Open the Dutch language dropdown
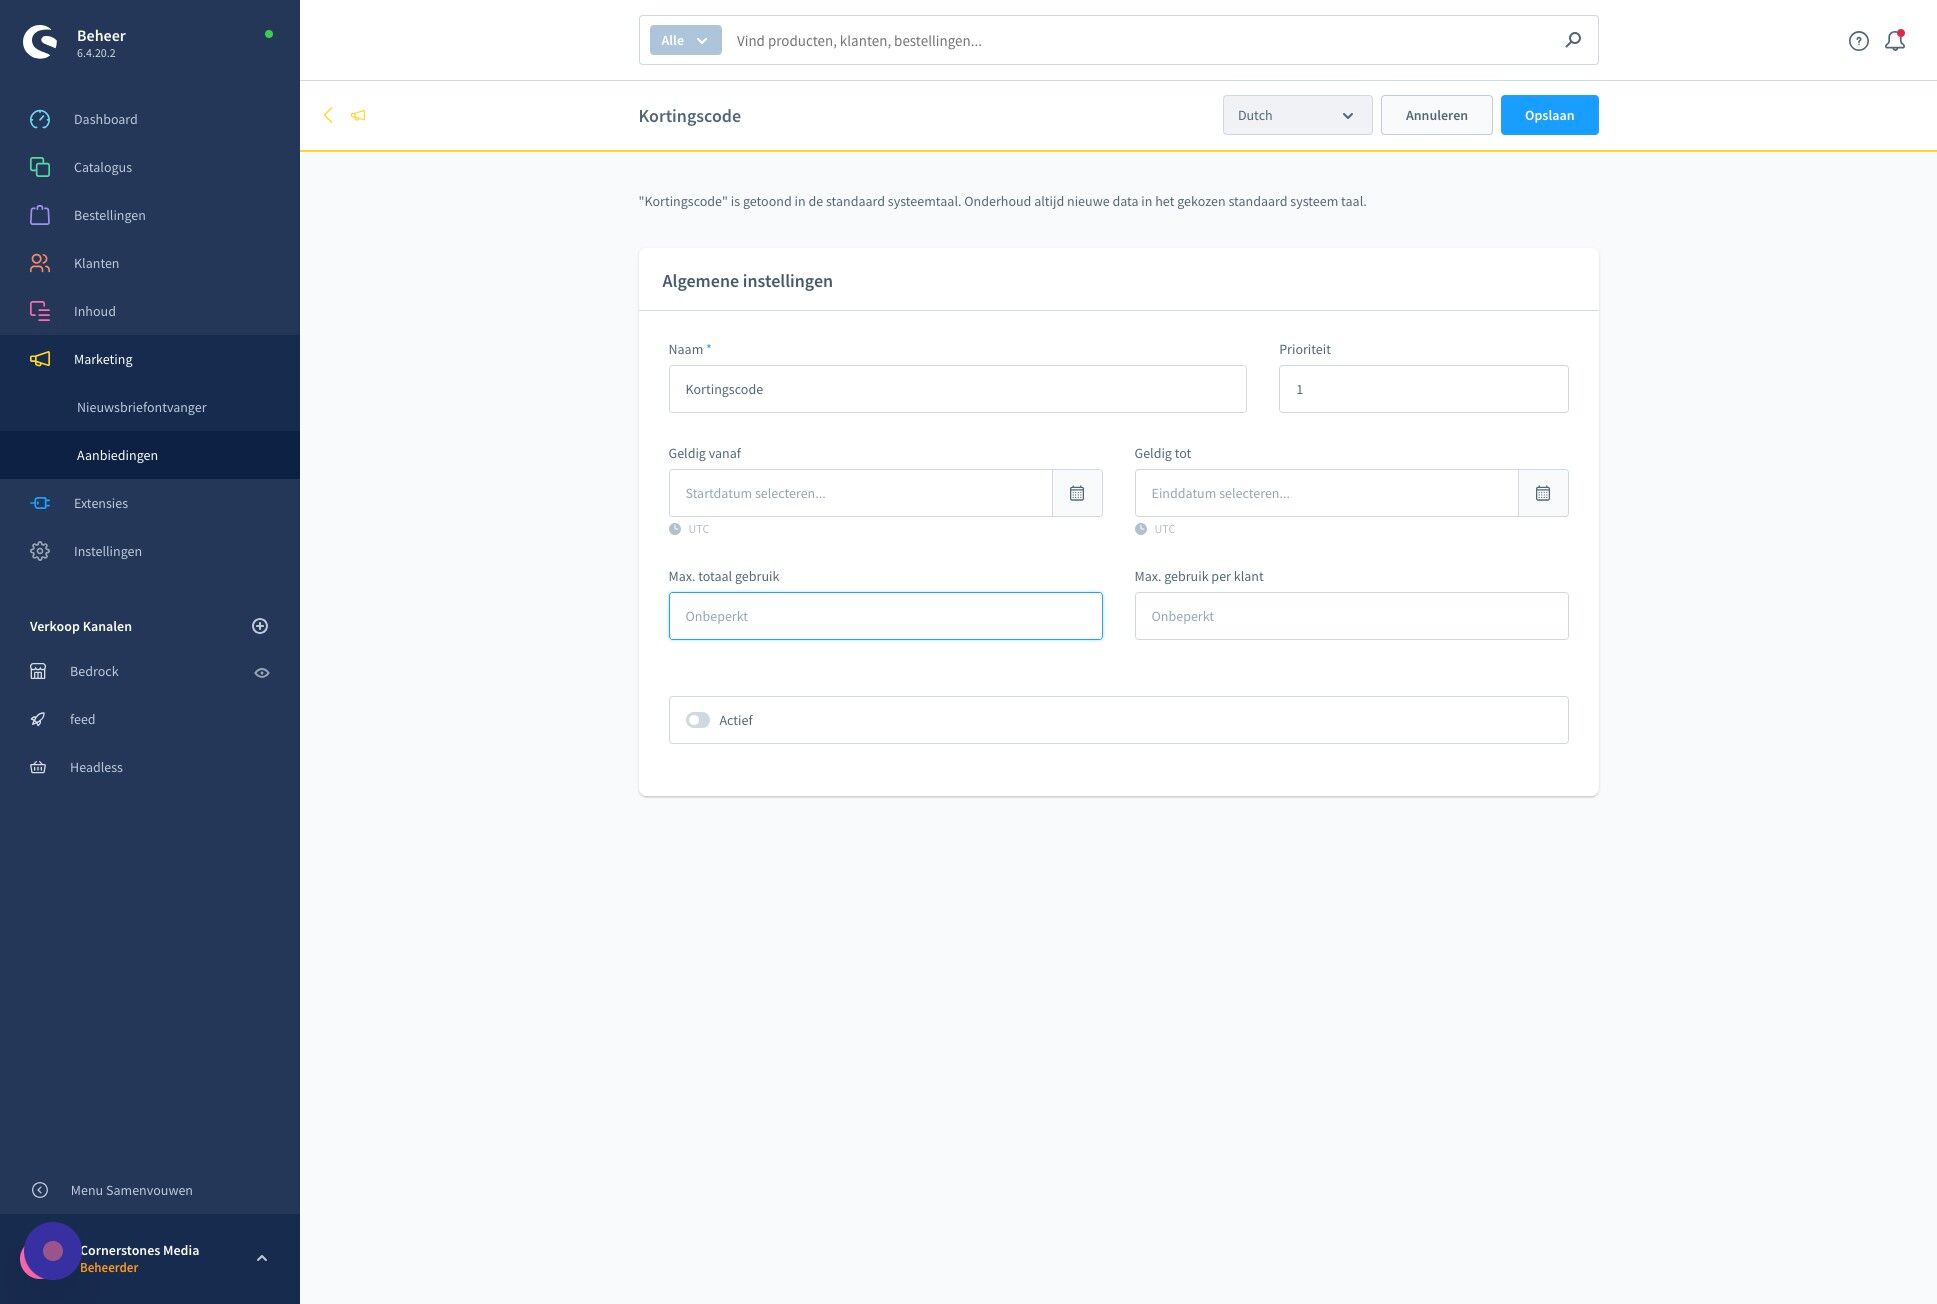The width and height of the screenshot is (1937, 1304). pos(1297,115)
